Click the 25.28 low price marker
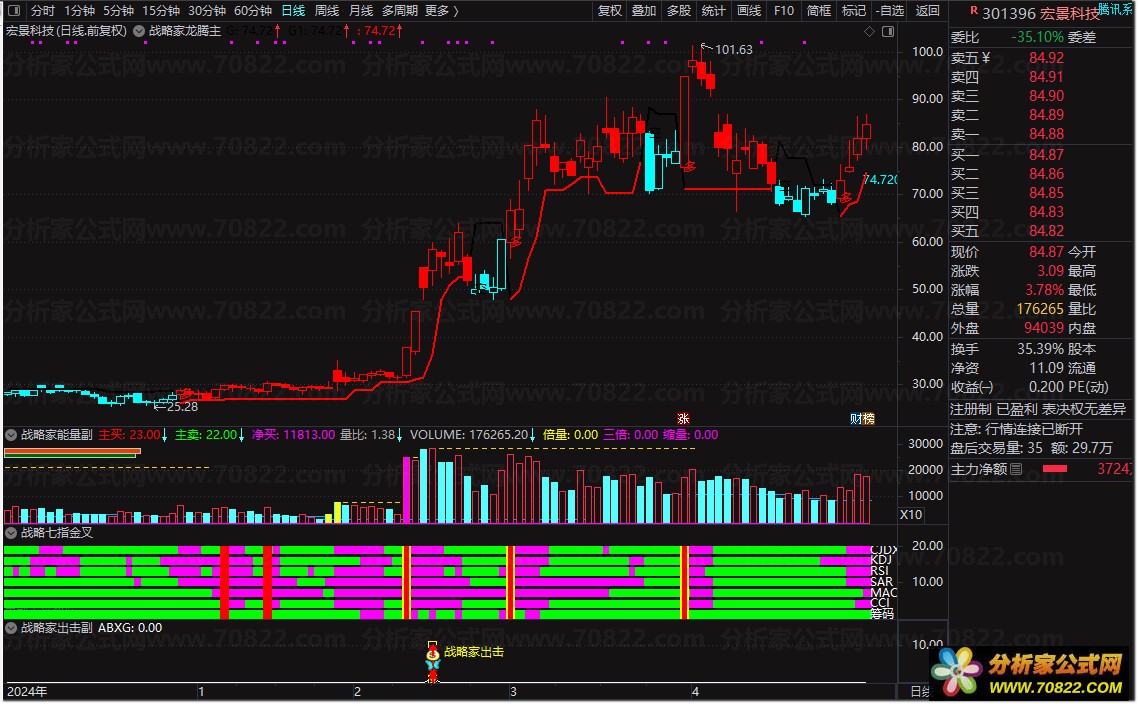 click(182, 407)
